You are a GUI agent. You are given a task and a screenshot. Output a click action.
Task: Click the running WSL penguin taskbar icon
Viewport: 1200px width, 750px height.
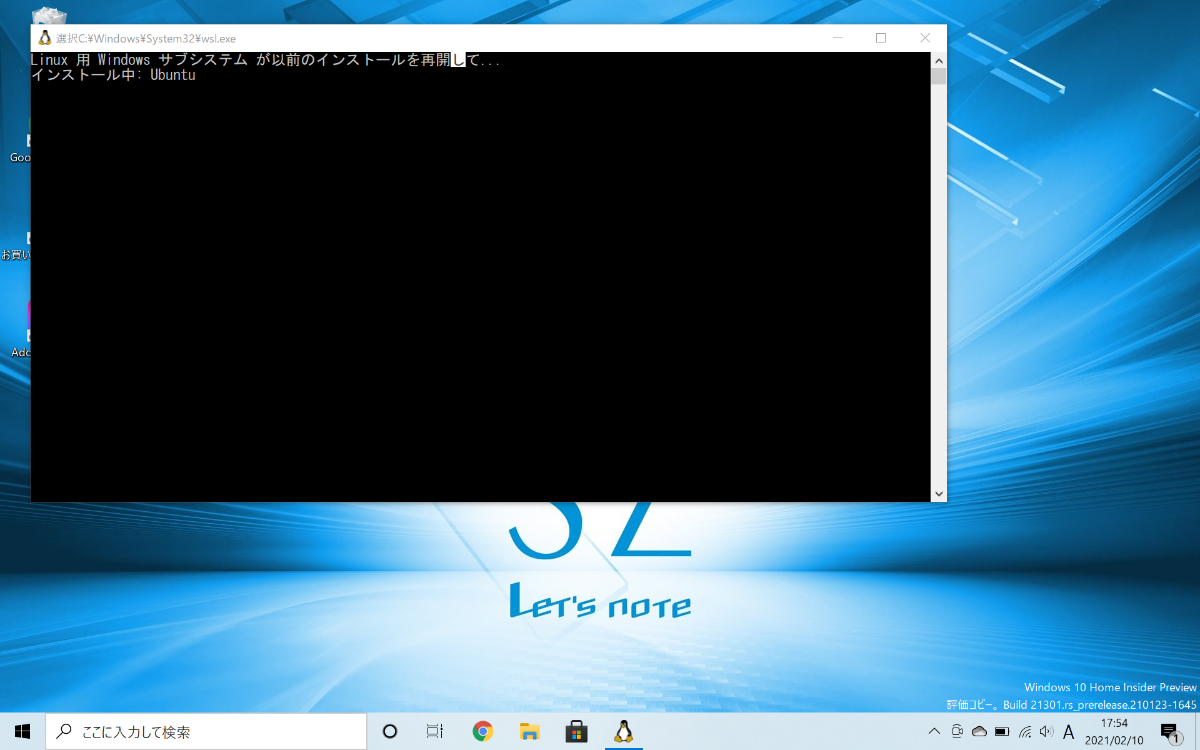click(623, 731)
